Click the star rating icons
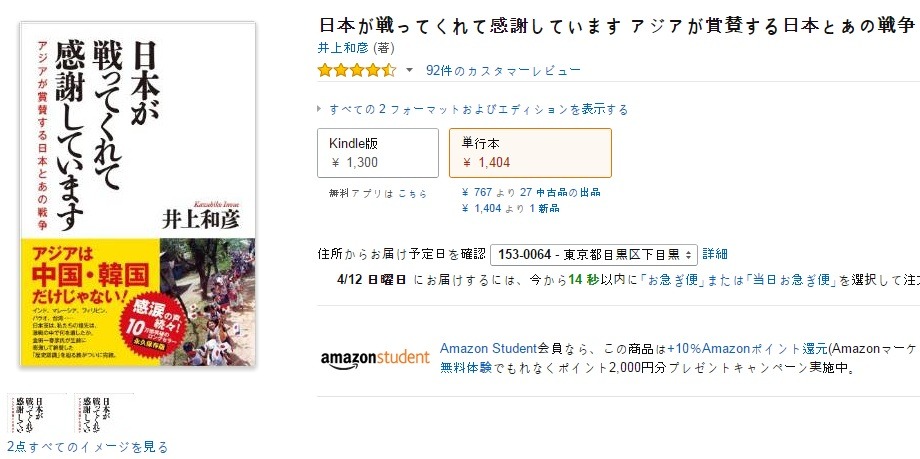920x459 pixels. 356,71
